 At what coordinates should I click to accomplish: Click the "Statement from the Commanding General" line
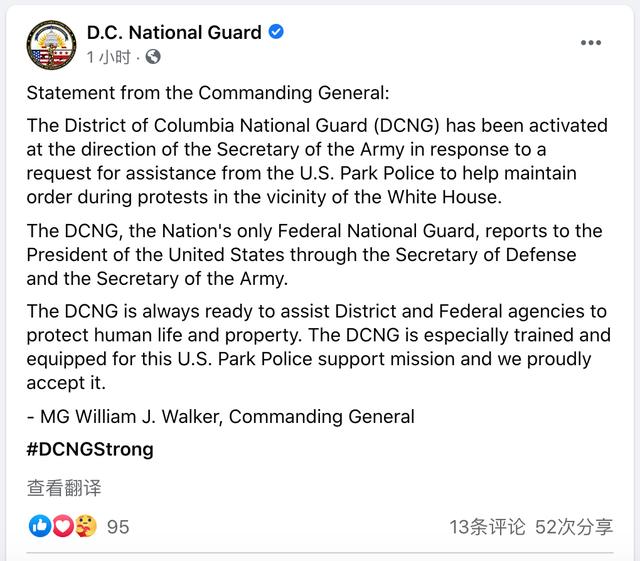[x=206, y=93]
